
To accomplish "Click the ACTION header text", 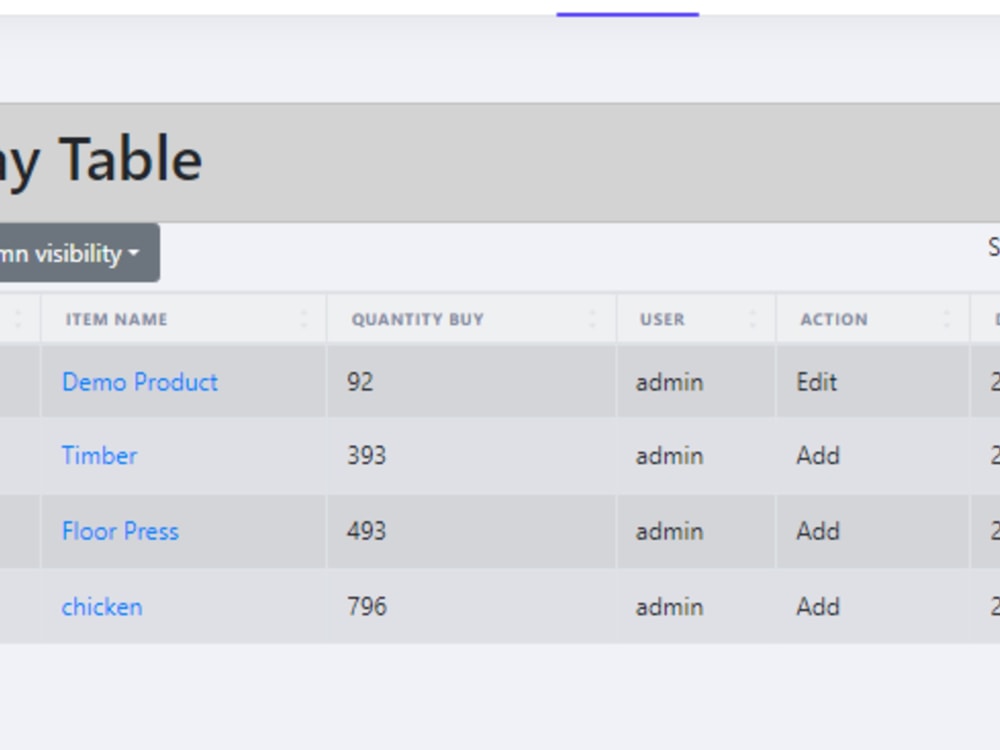I will (834, 319).
